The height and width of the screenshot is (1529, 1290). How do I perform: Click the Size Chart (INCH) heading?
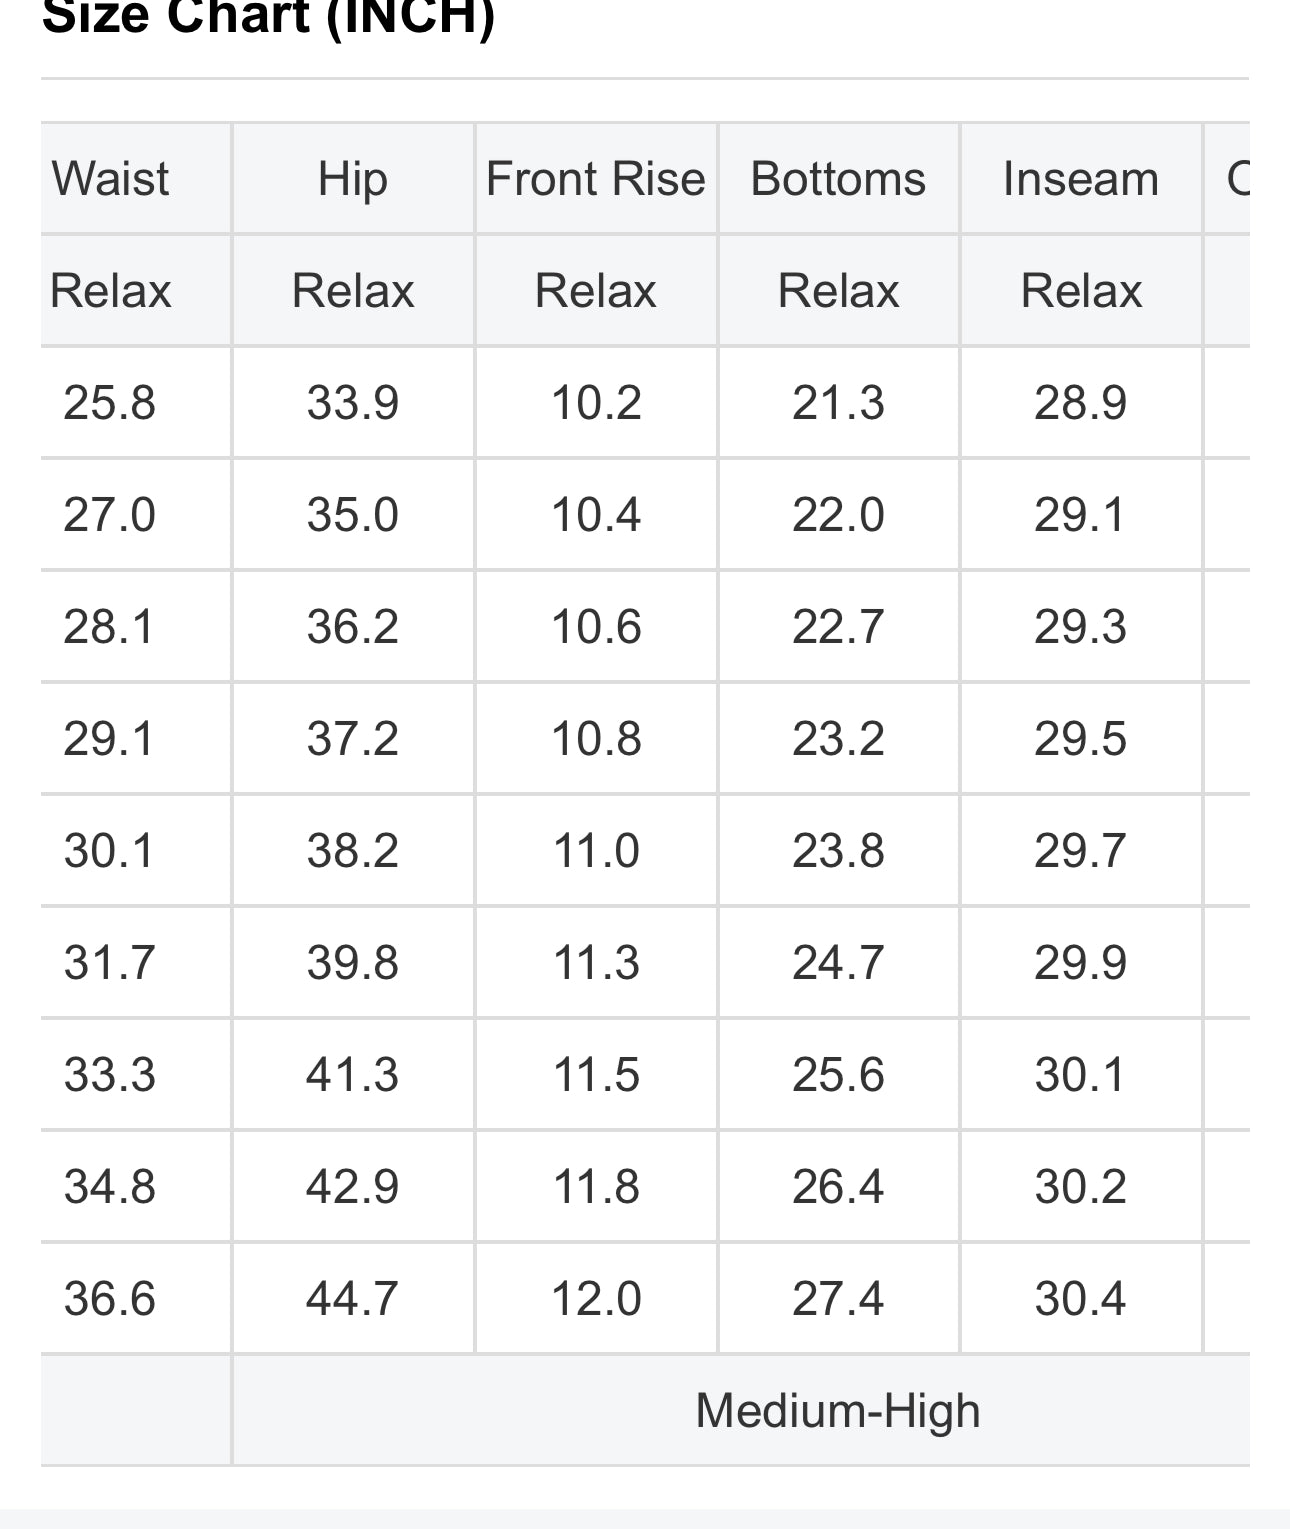(x=268, y=18)
